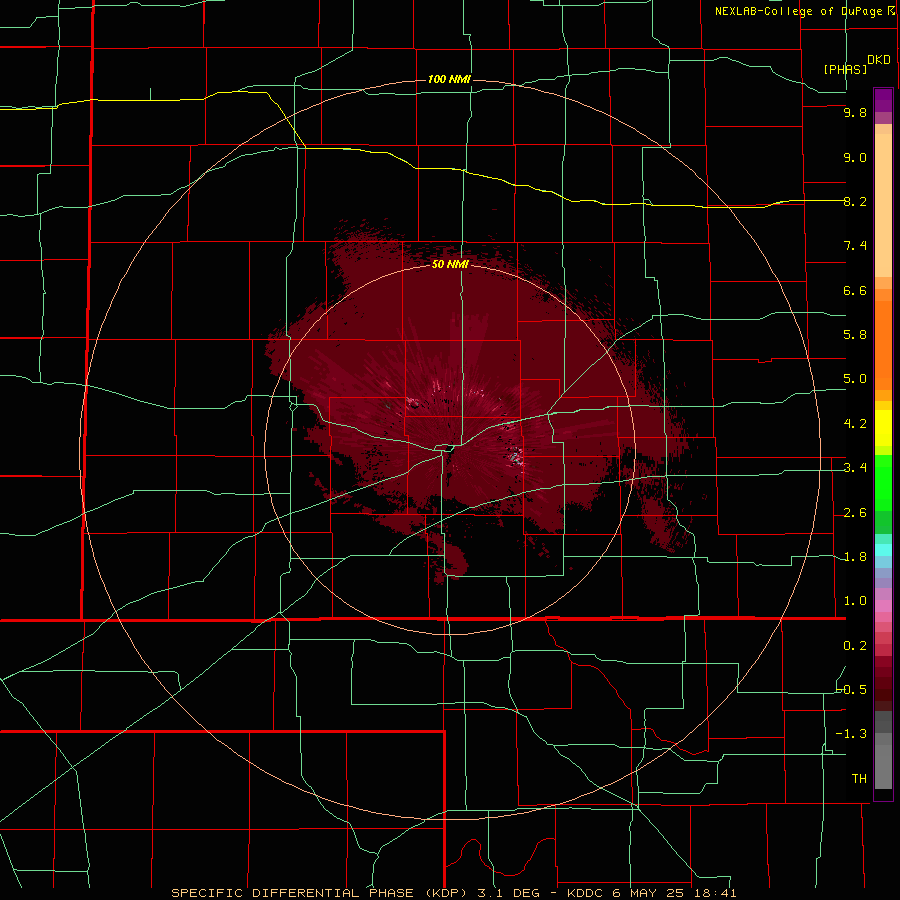
Task: Click the 50 NMI range ring label
Action: tap(450, 264)
